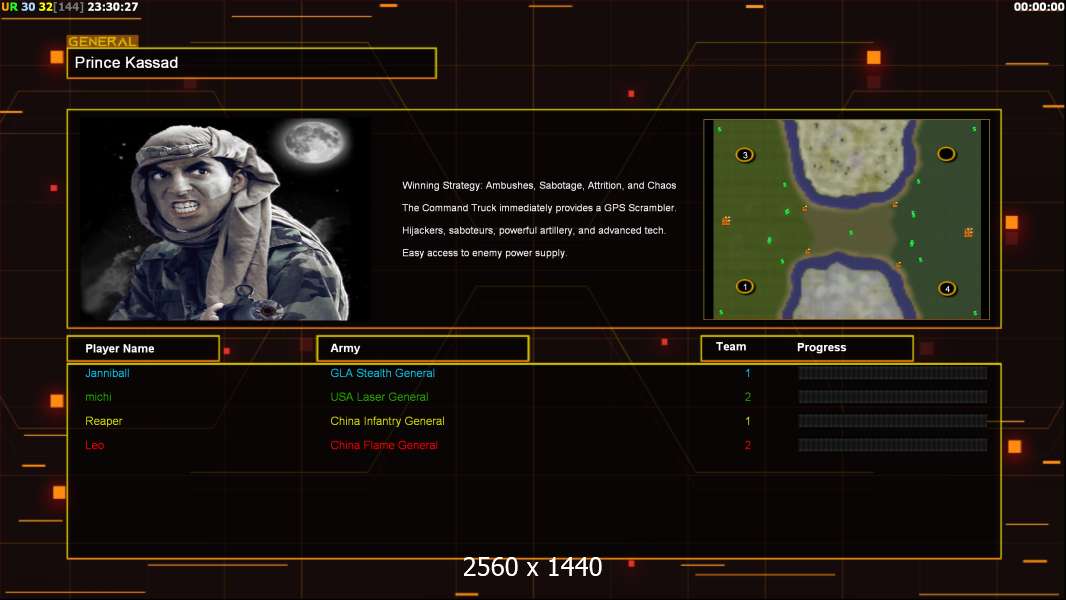This screenshot has width=1066, height=600.
Task: Click Leo's loading progress bar
Action: tap(893, 445)
